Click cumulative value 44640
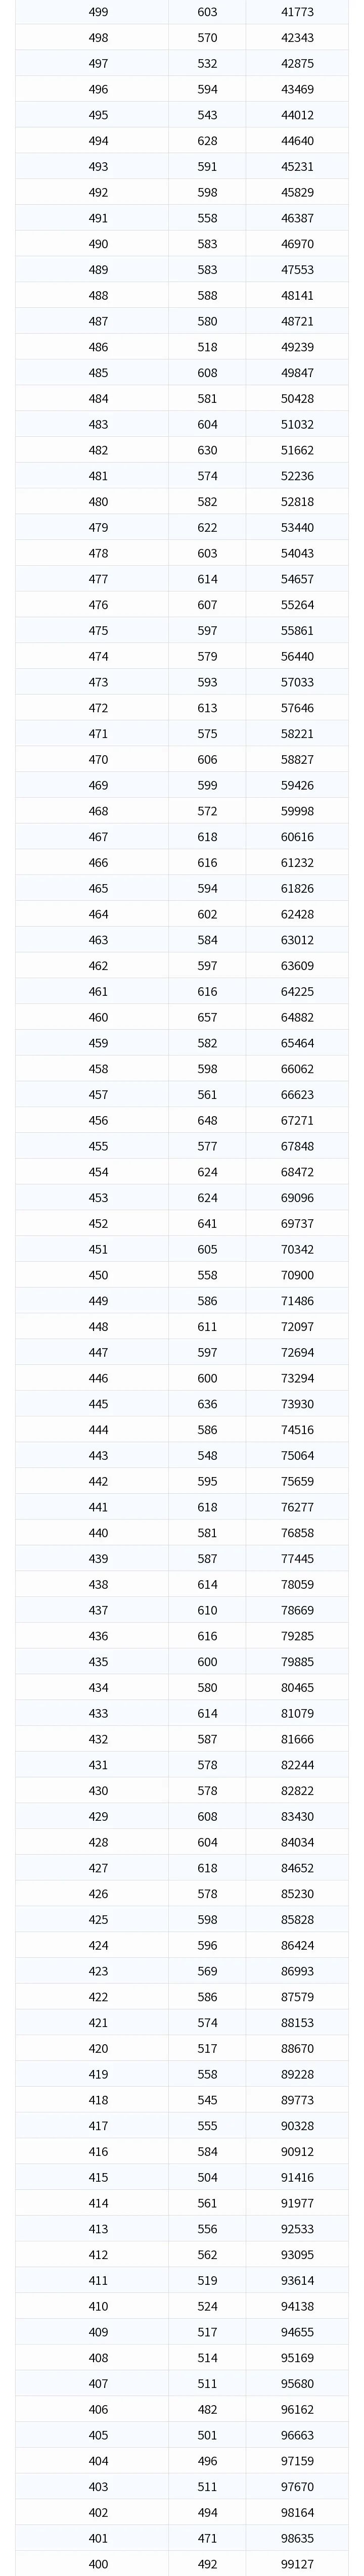 point(297,141)
